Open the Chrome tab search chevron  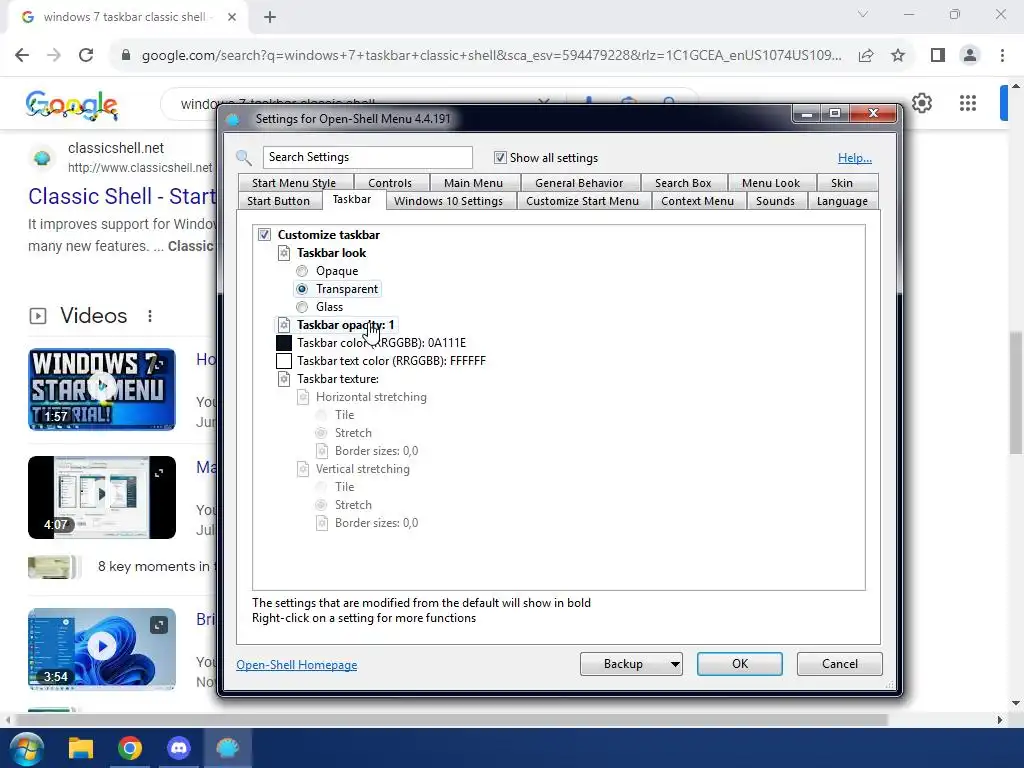[x=863, y=14]
